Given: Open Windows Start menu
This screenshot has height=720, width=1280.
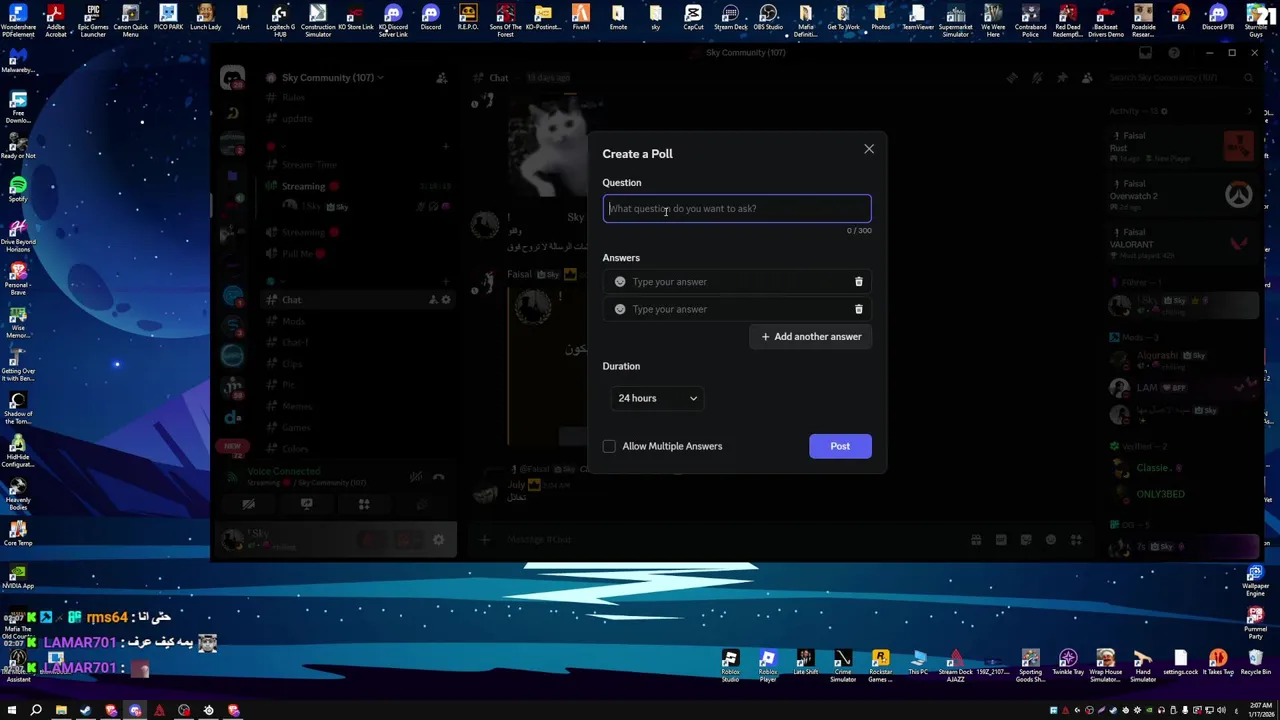Looking at the screenshot, I should (11, 711).
